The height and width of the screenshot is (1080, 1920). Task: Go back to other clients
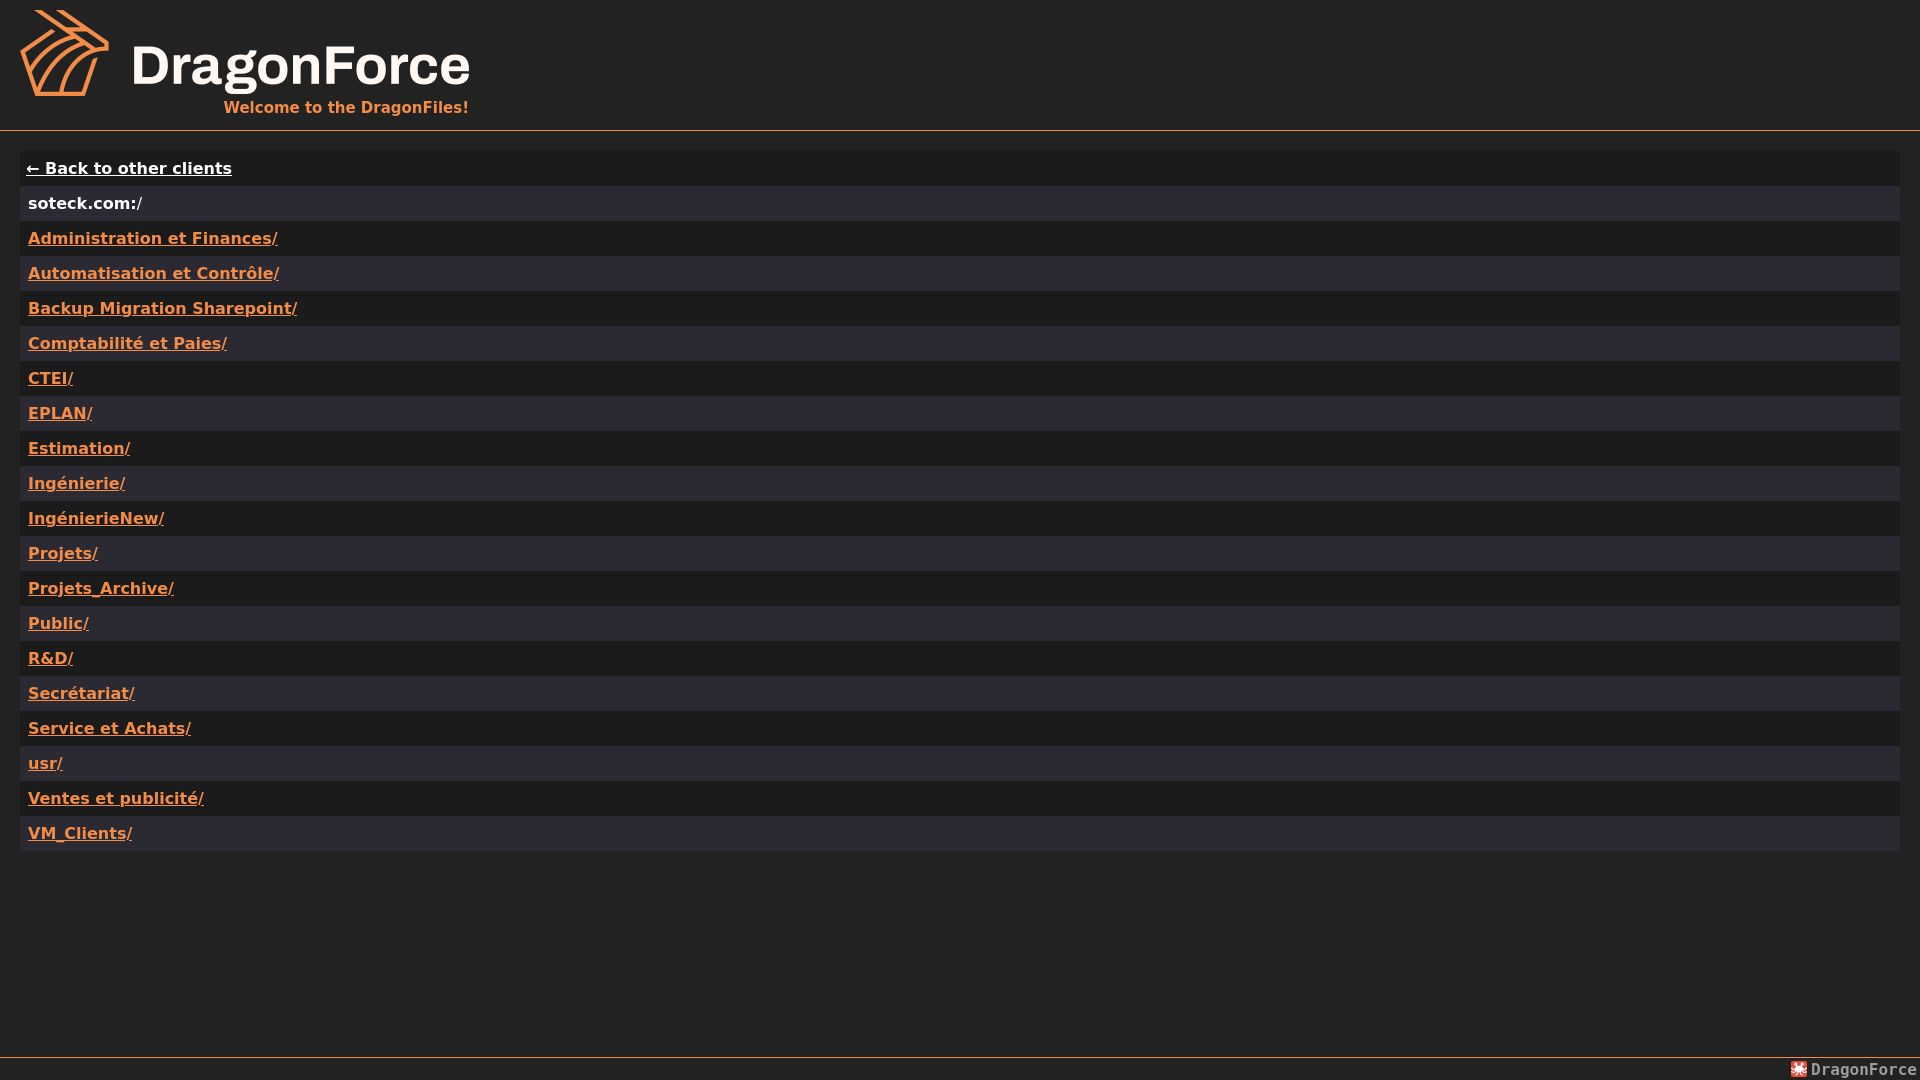pyautogui.click(x=129, y=168)
